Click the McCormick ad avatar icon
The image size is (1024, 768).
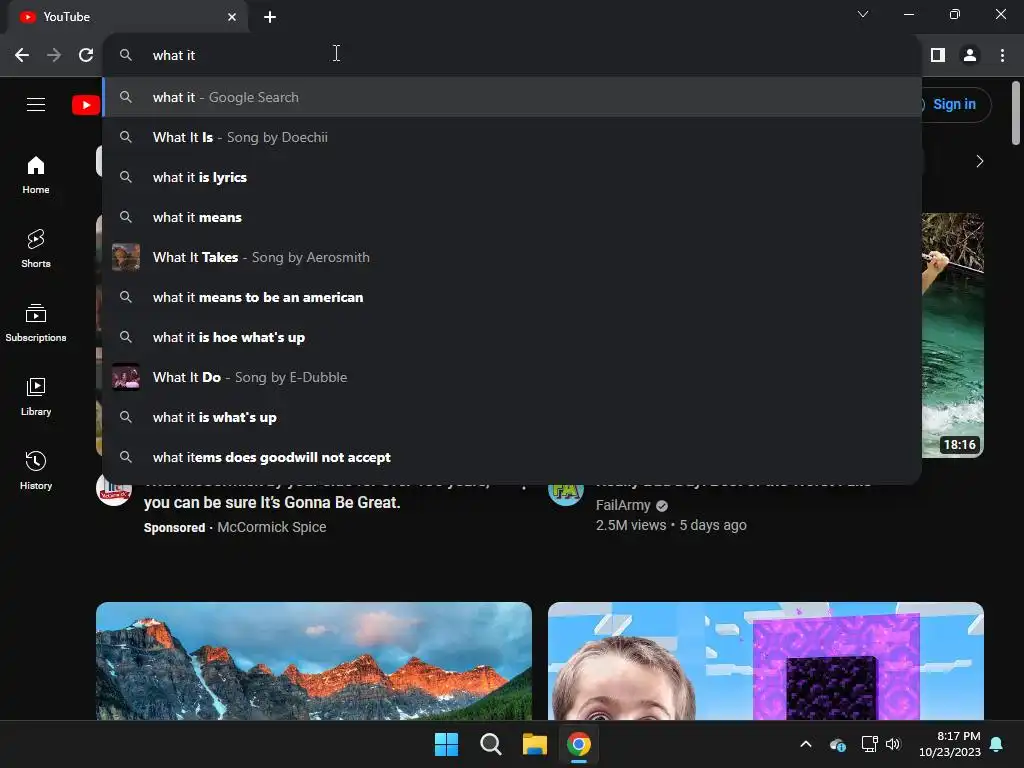tap(114, 494)
